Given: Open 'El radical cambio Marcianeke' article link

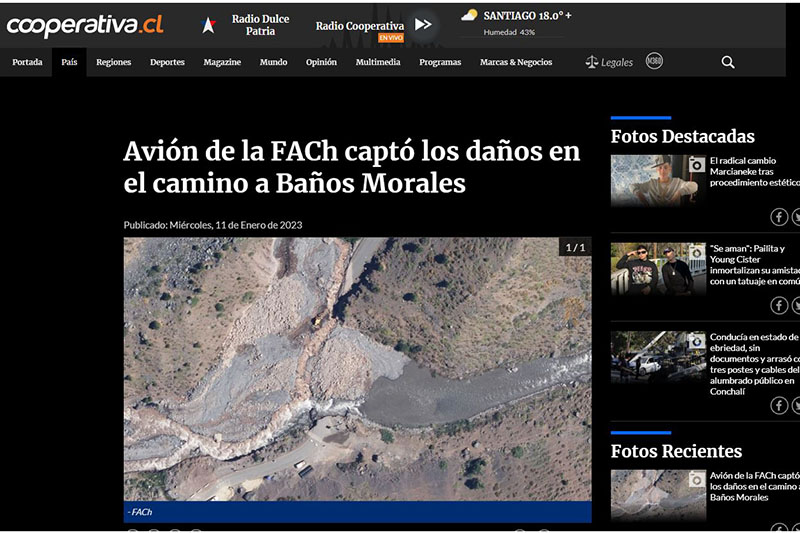Looking at the screenshot, I should (x=754, y=171).
